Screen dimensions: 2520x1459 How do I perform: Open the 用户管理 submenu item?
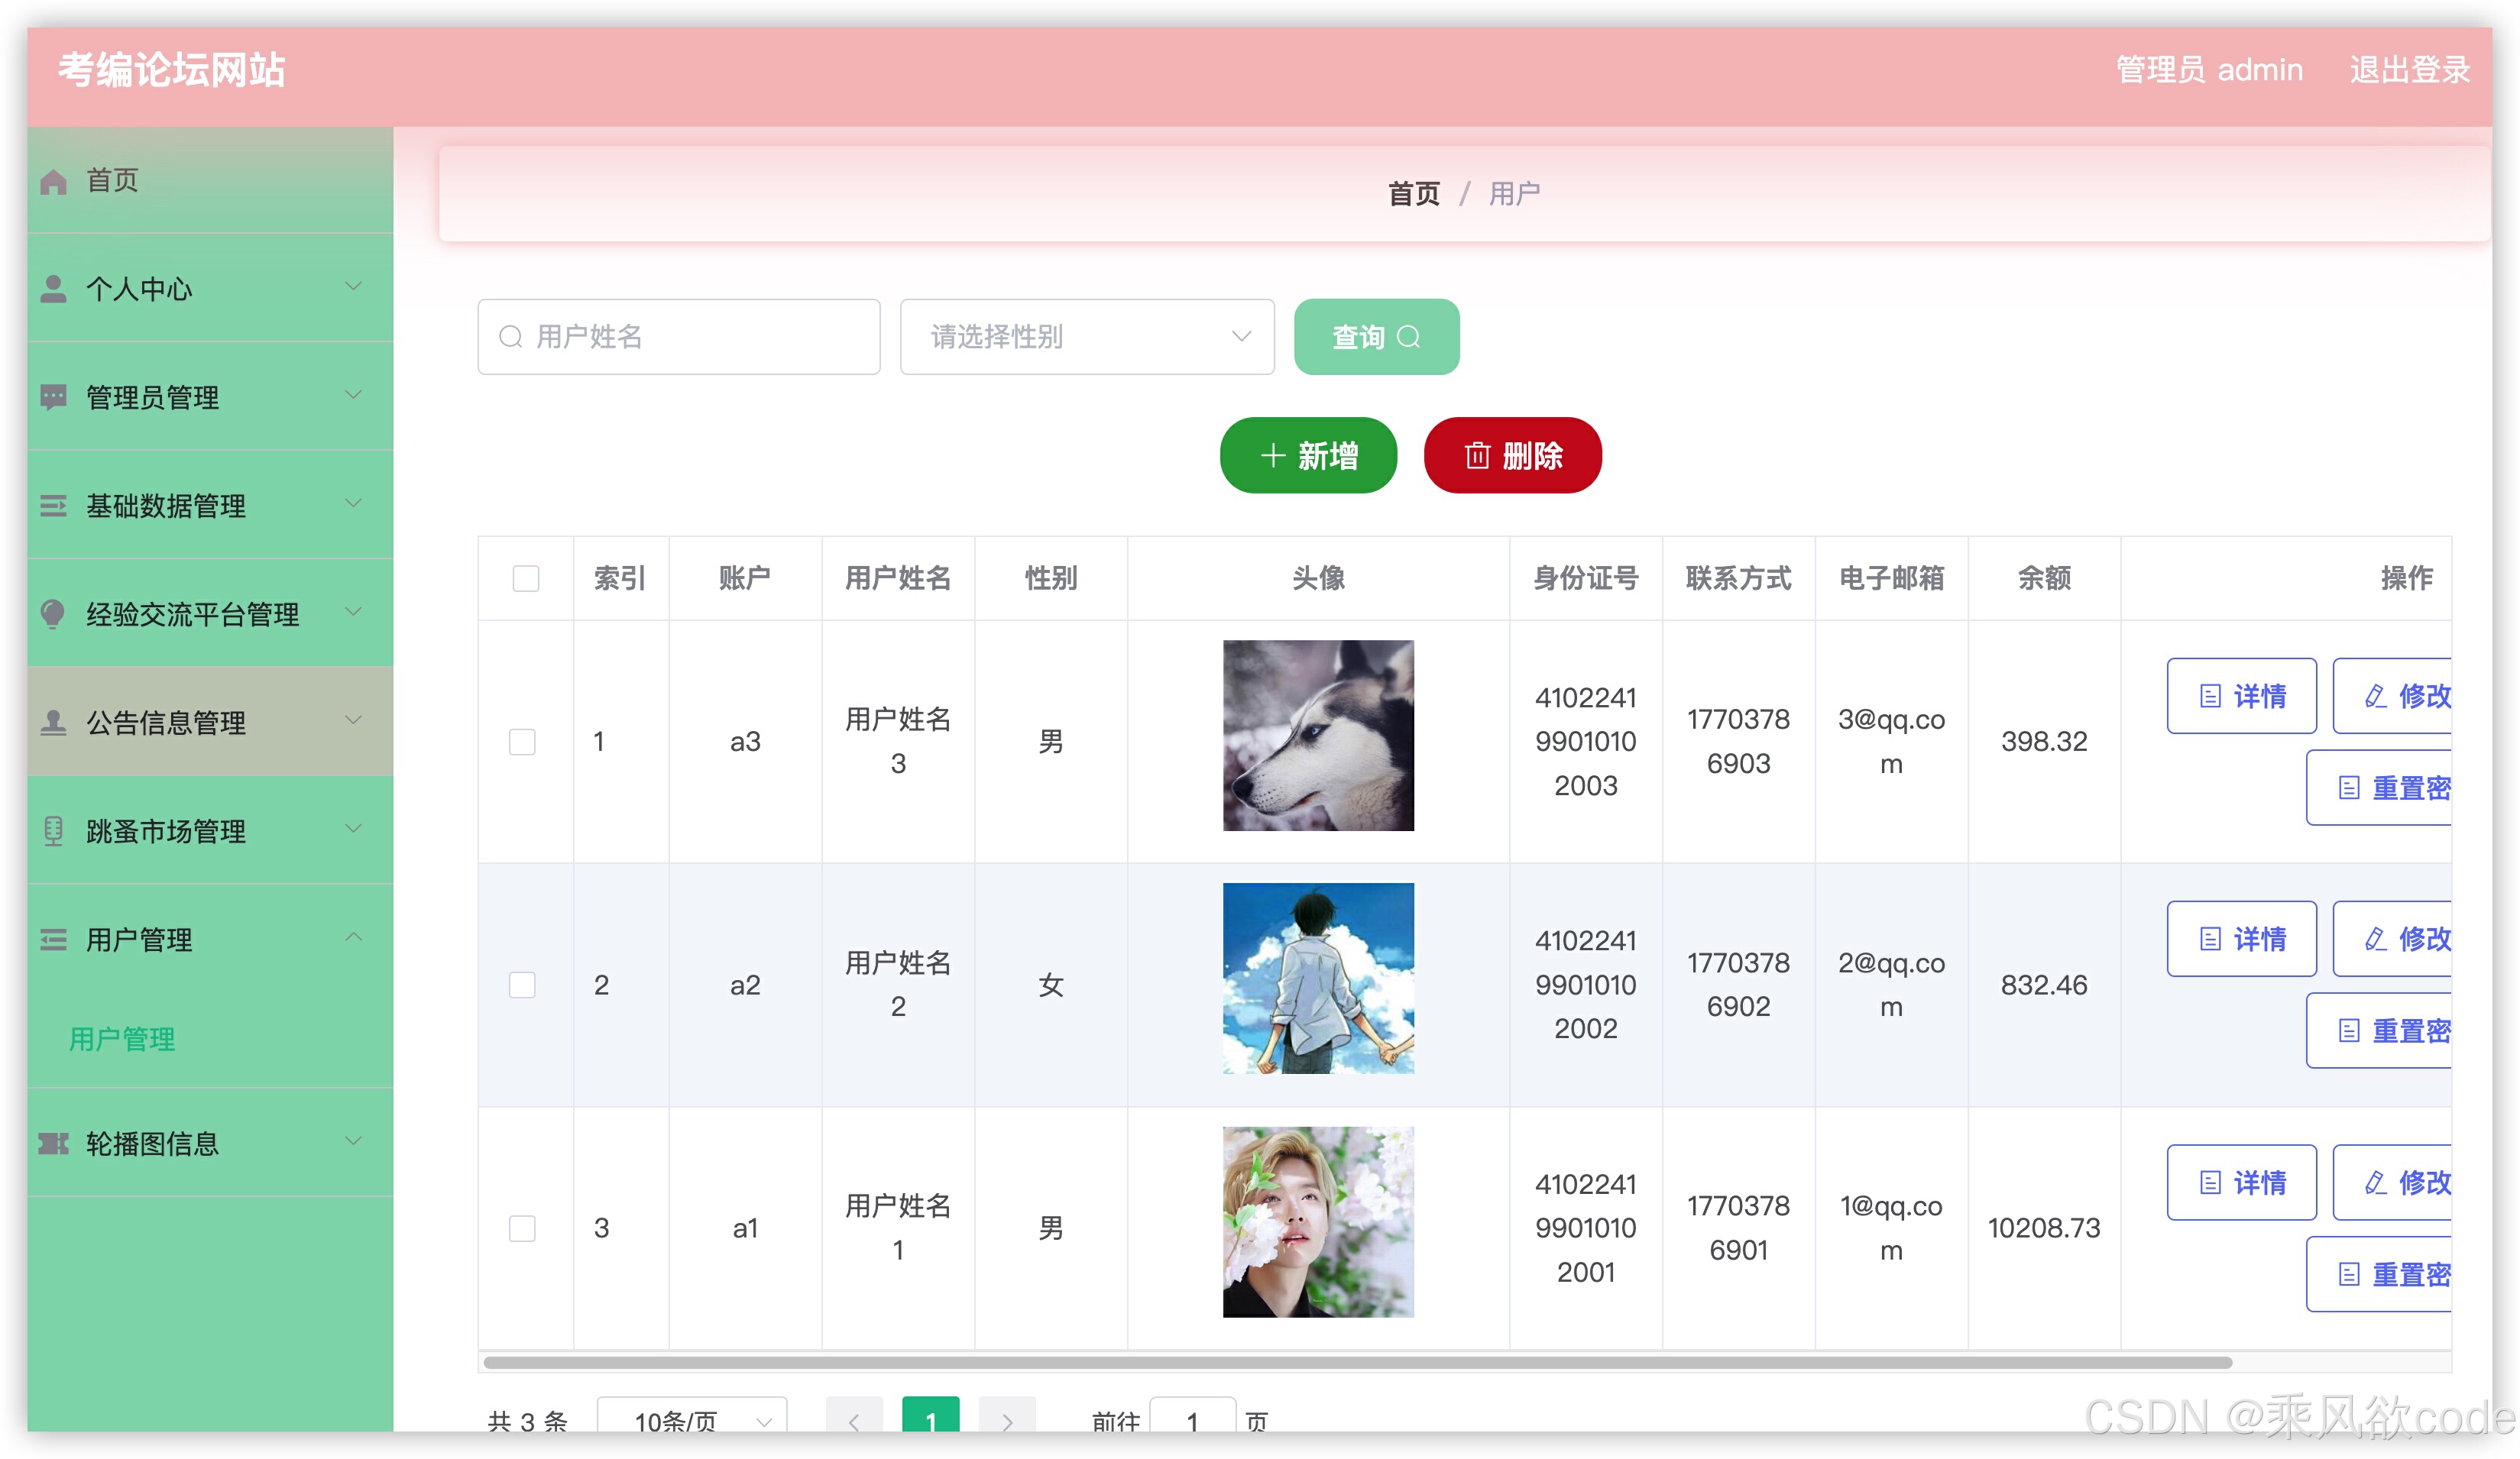pos(122,1039)
